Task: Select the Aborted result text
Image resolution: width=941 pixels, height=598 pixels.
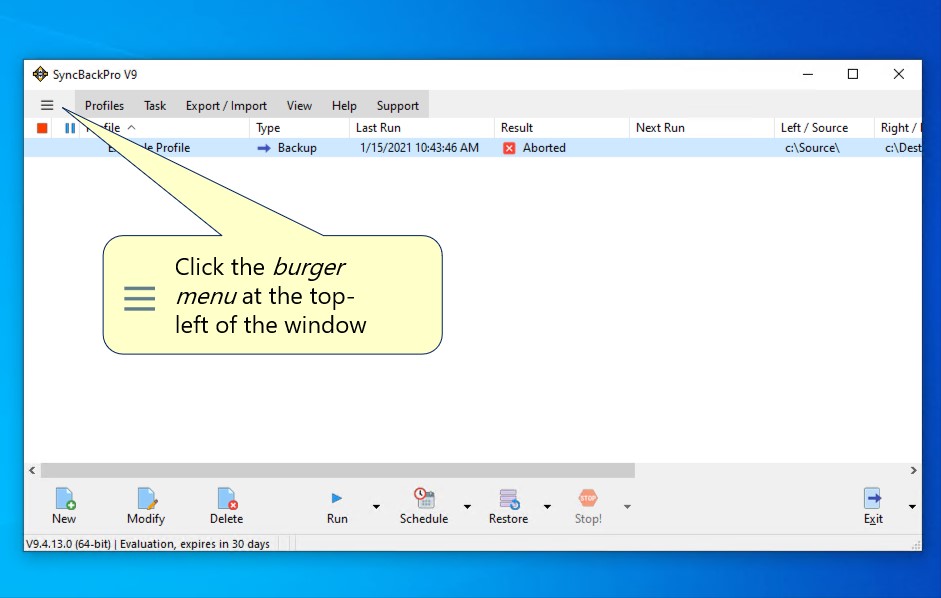Action: (x=544, y=148)
